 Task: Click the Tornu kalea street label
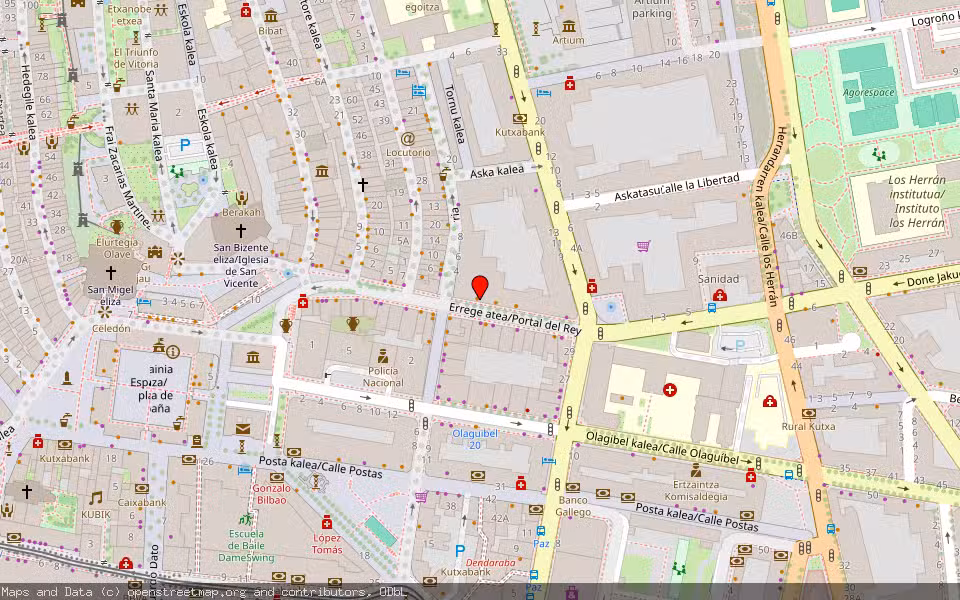(455, 113)
